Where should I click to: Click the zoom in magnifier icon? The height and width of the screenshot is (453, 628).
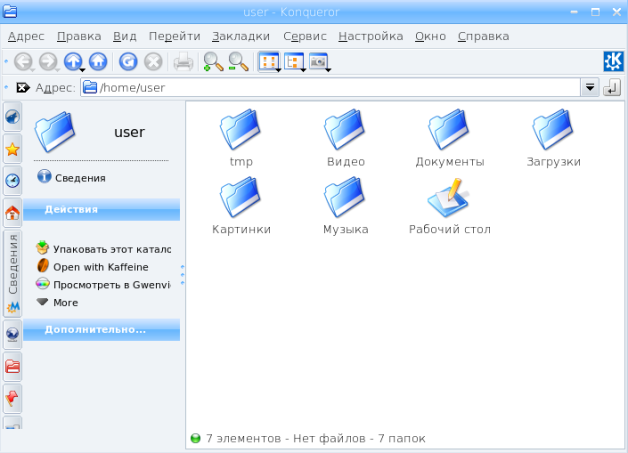point(213,62)
